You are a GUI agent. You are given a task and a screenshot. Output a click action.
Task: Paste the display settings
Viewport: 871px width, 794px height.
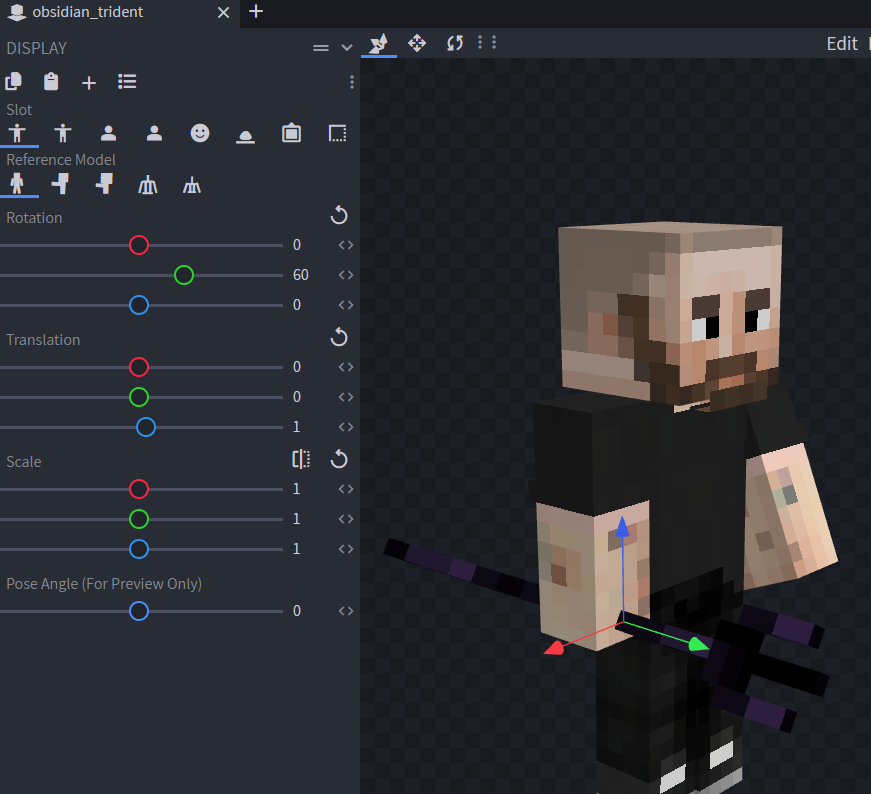coord(51,82)
